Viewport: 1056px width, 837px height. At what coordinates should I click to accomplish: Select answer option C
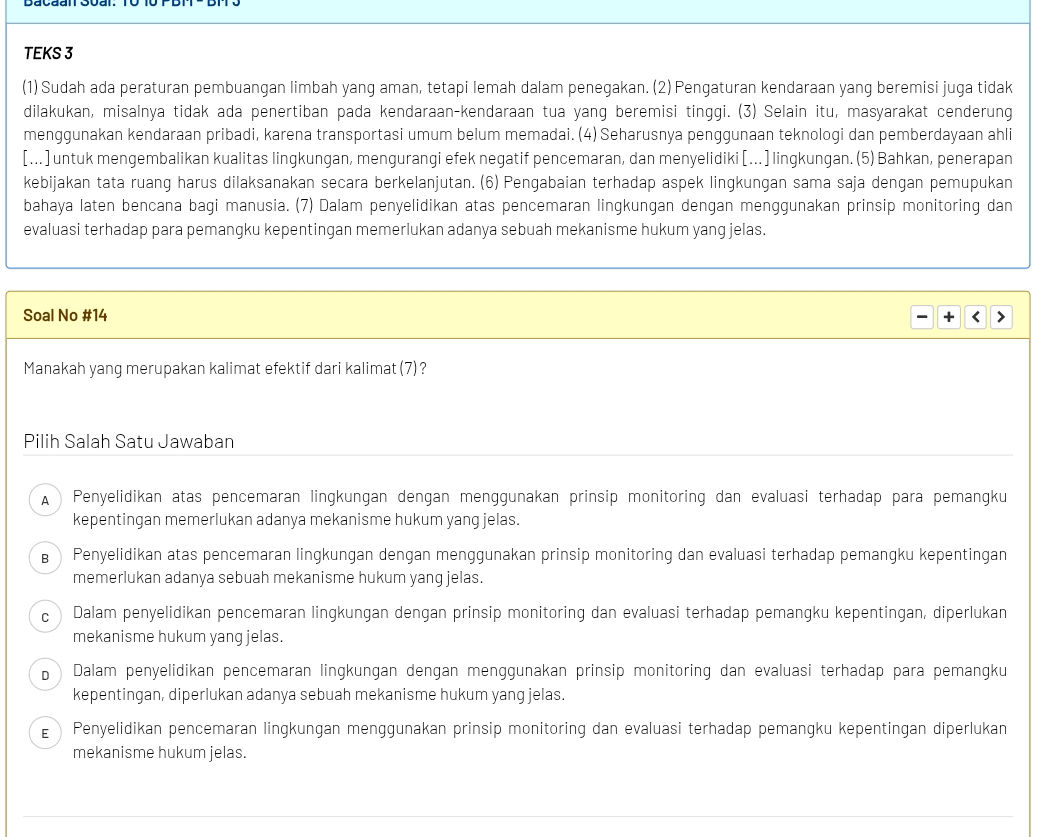pos(45,617)
